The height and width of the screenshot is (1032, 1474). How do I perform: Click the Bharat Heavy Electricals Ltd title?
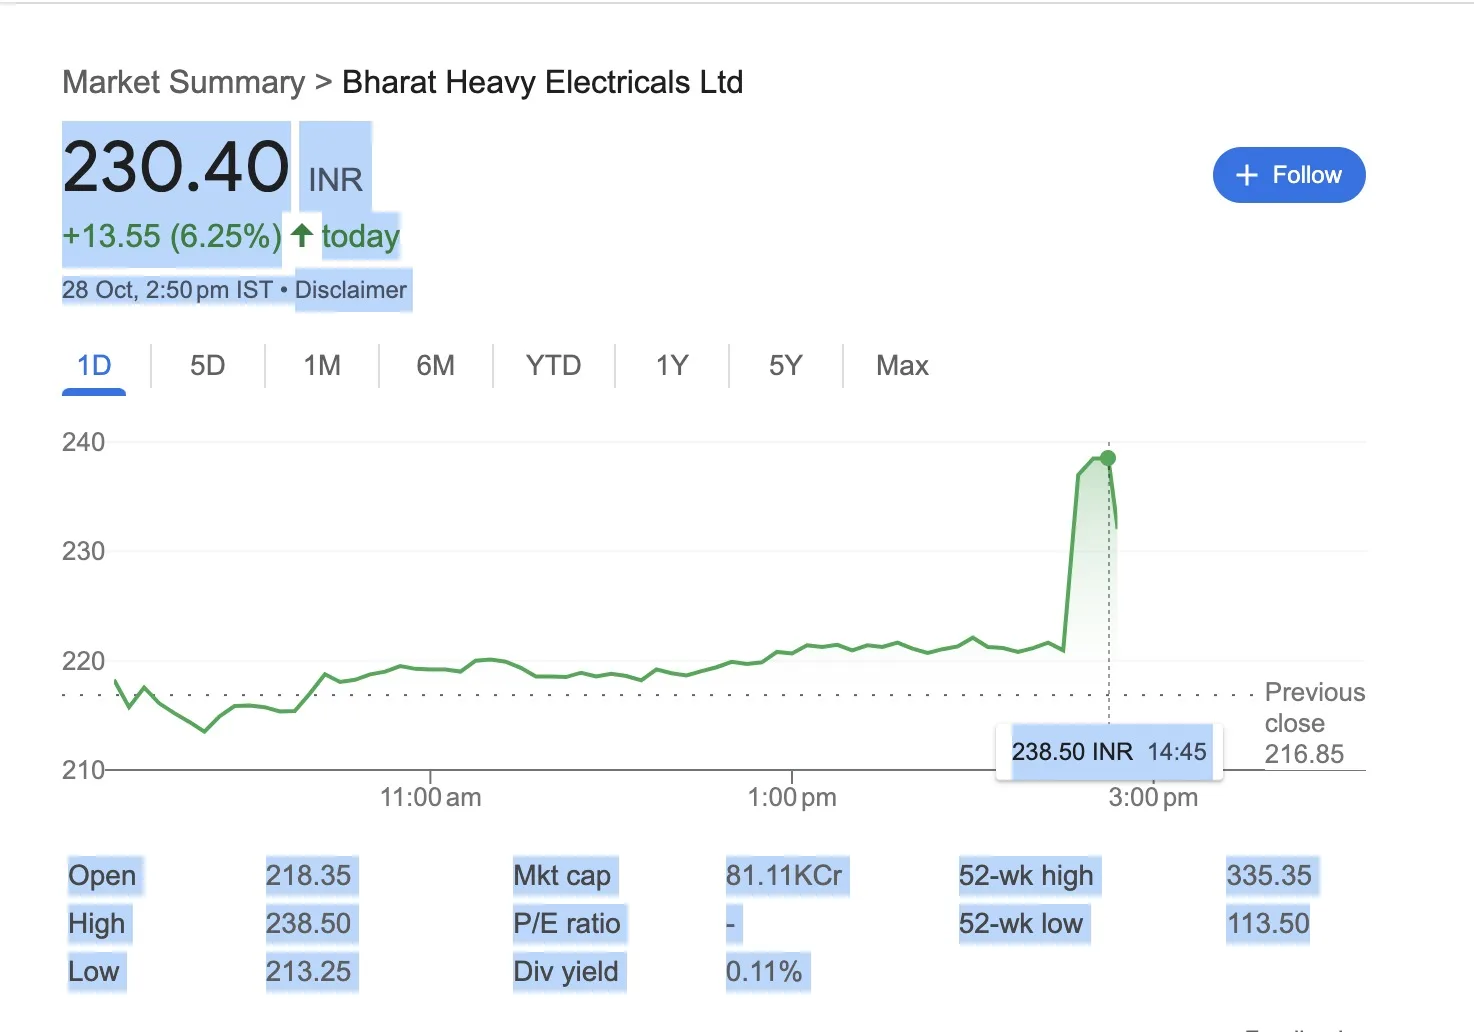(x=542, y=82)
